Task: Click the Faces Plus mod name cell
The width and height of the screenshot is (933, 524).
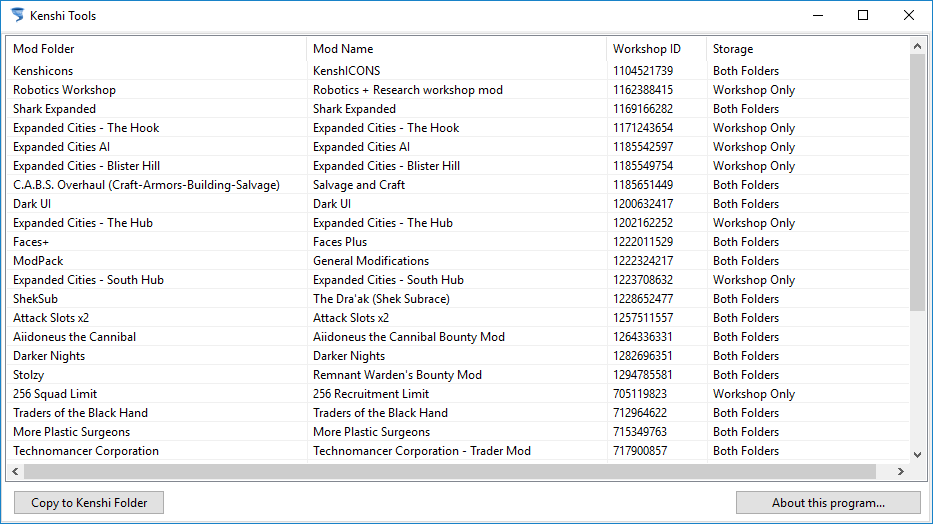Action: coord(340,242)
